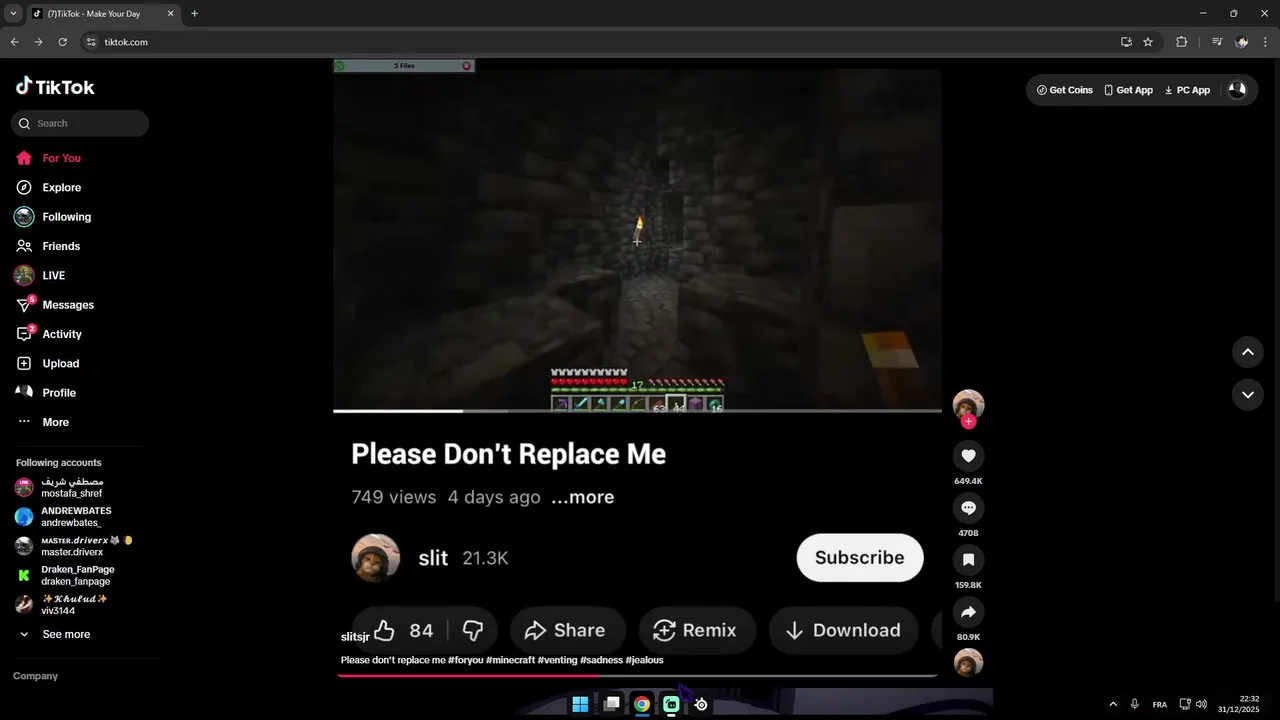The width and height of the screenshot is (1280, 720).
Task: Click the #sadness hashtag
Action: point(601,660)
